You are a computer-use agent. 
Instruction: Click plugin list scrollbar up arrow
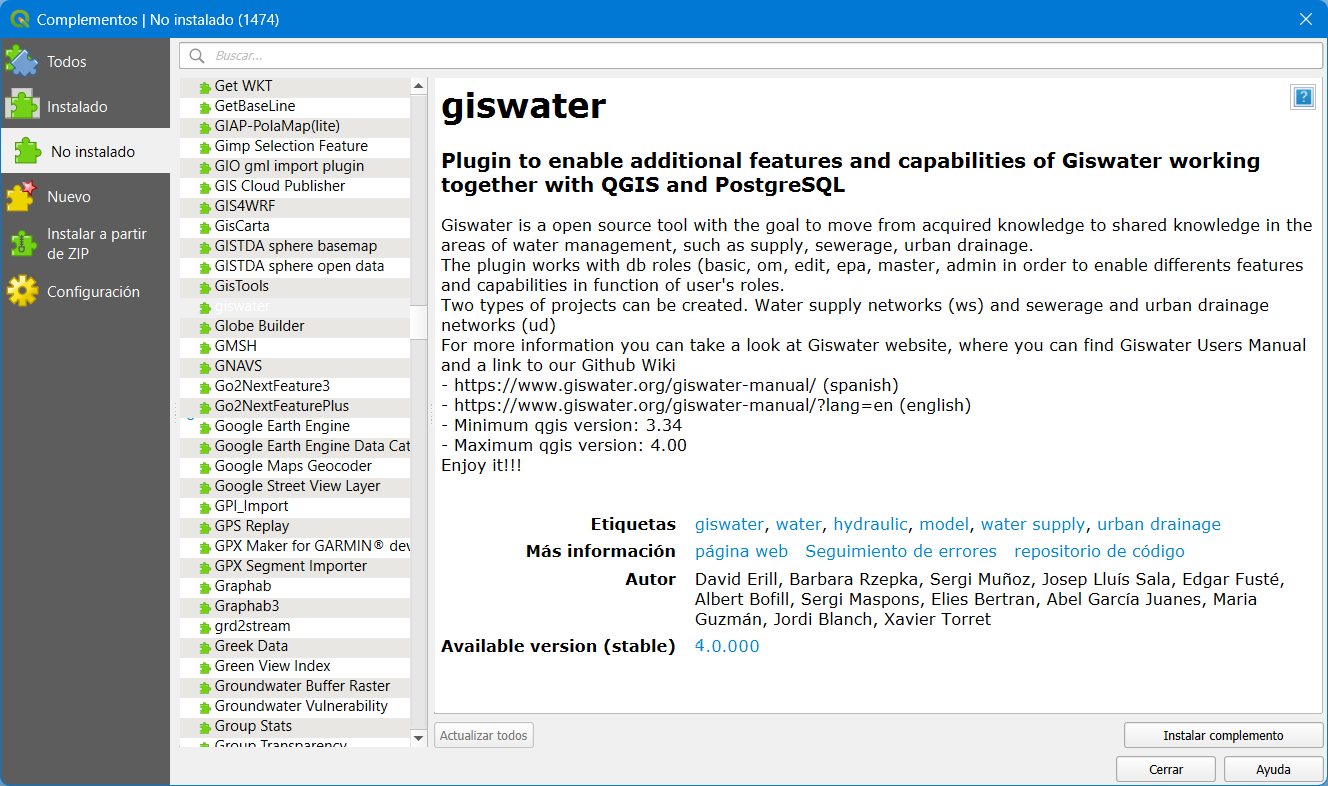click(419, 86)
